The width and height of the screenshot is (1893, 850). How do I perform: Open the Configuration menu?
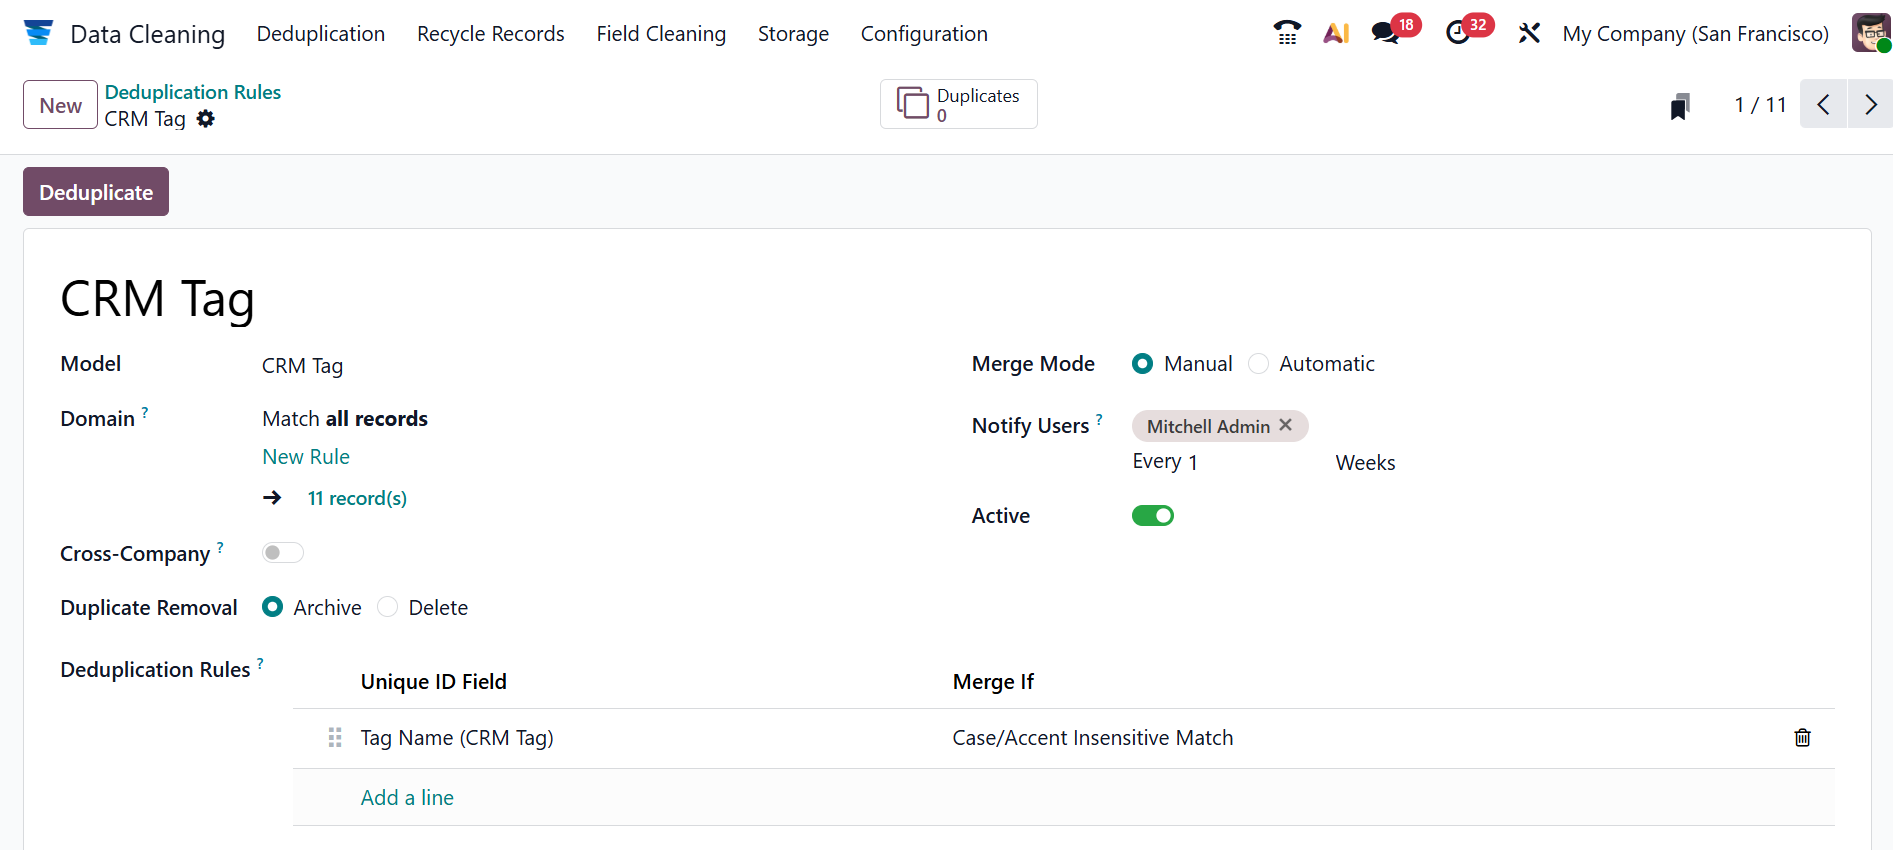[924, 34]
